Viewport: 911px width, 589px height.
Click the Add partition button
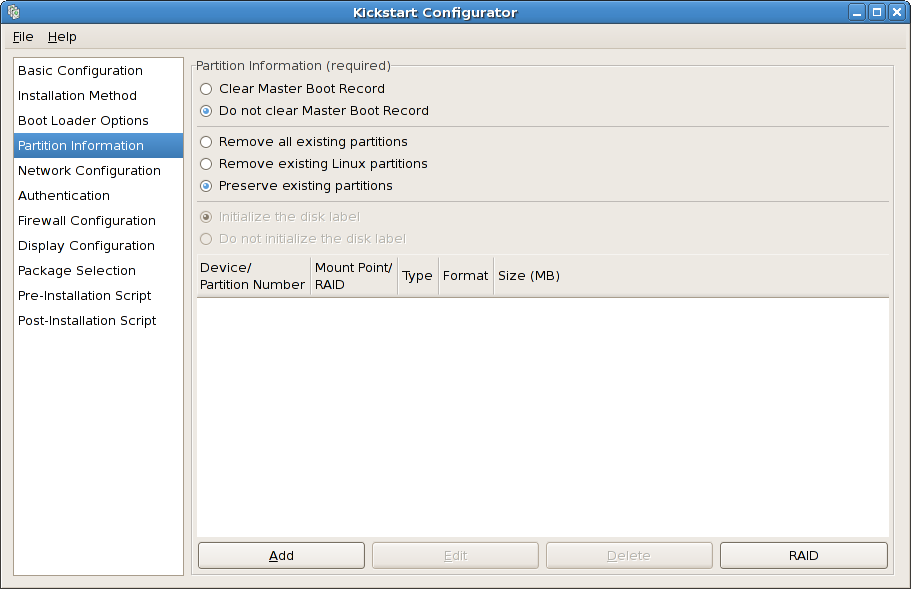(x=281, y=555)
